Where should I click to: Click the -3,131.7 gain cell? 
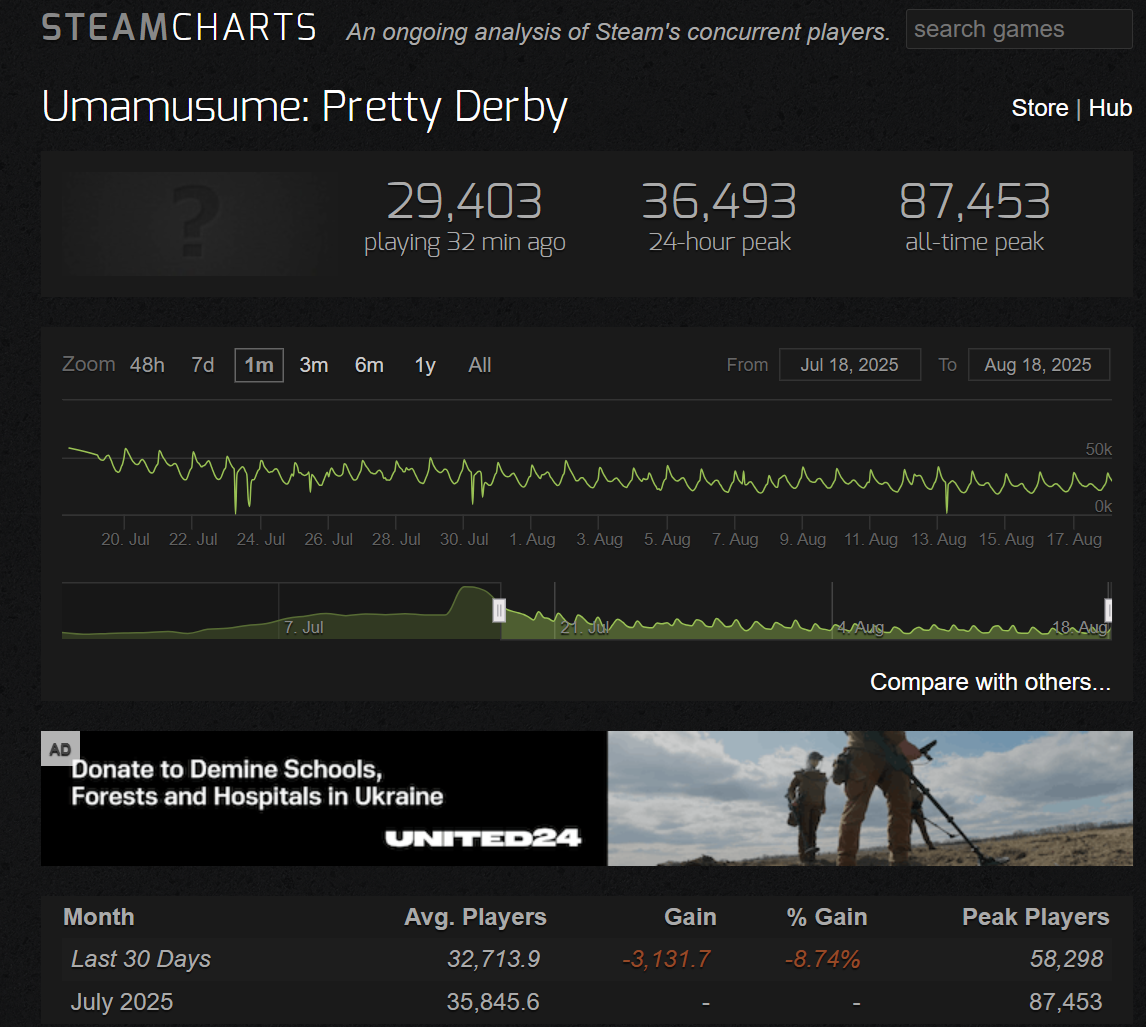click(666, 959)
